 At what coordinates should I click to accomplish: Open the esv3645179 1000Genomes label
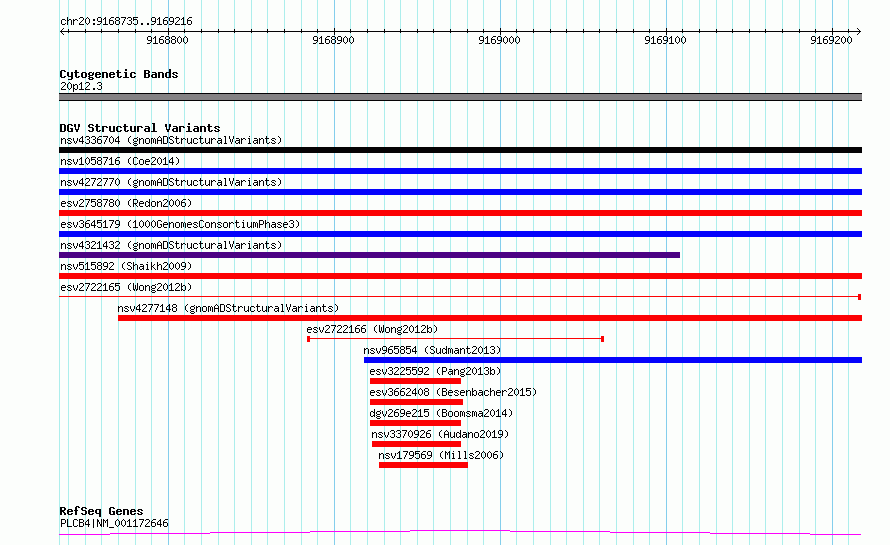pyautogui.click(x=180, y=224)
